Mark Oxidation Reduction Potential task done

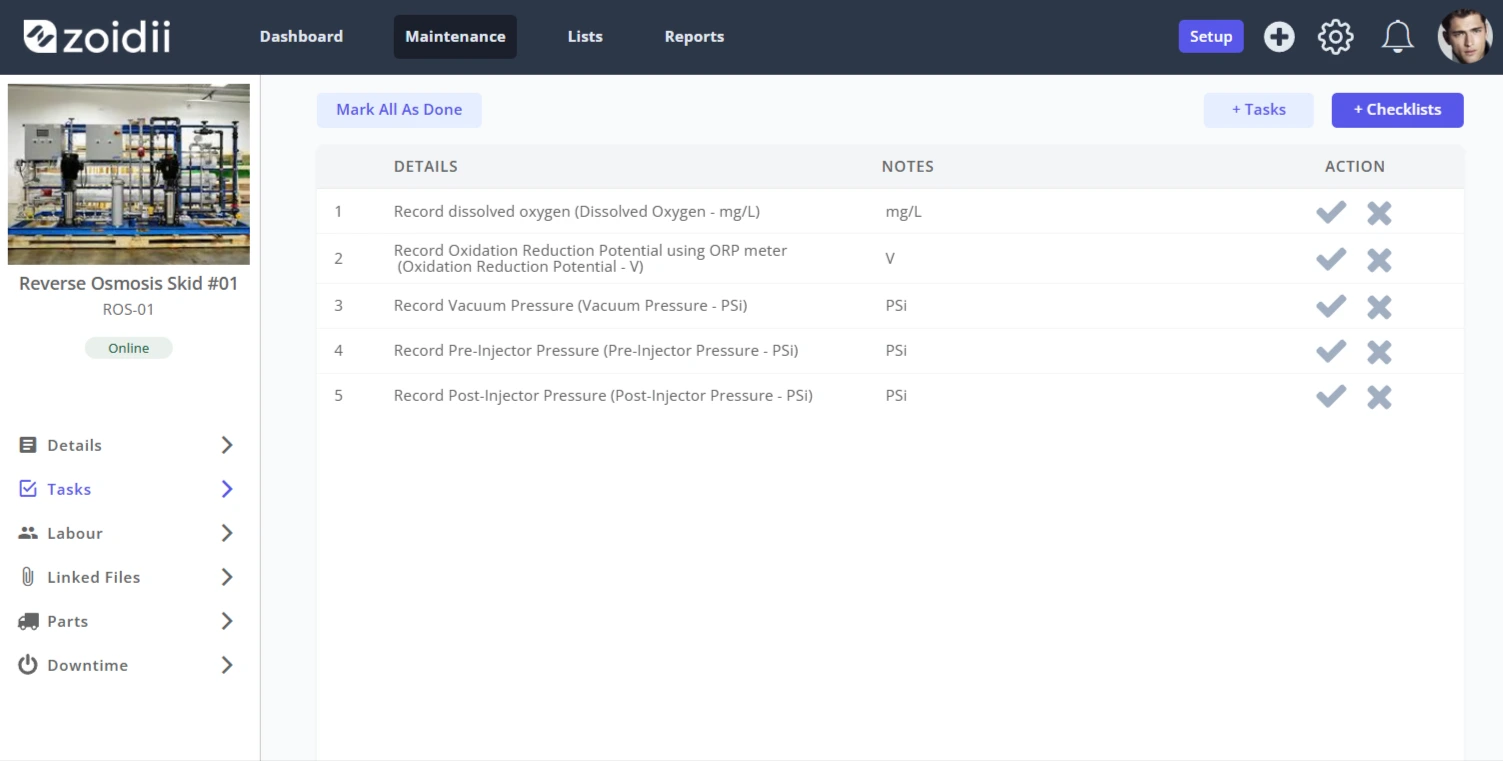pos(1331,259)
